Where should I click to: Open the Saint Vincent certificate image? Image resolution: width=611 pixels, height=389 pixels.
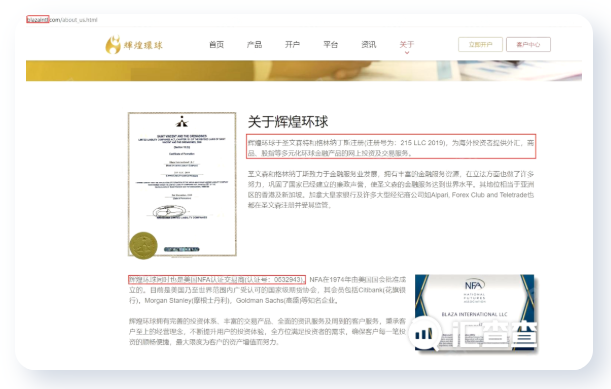point(182,184)
